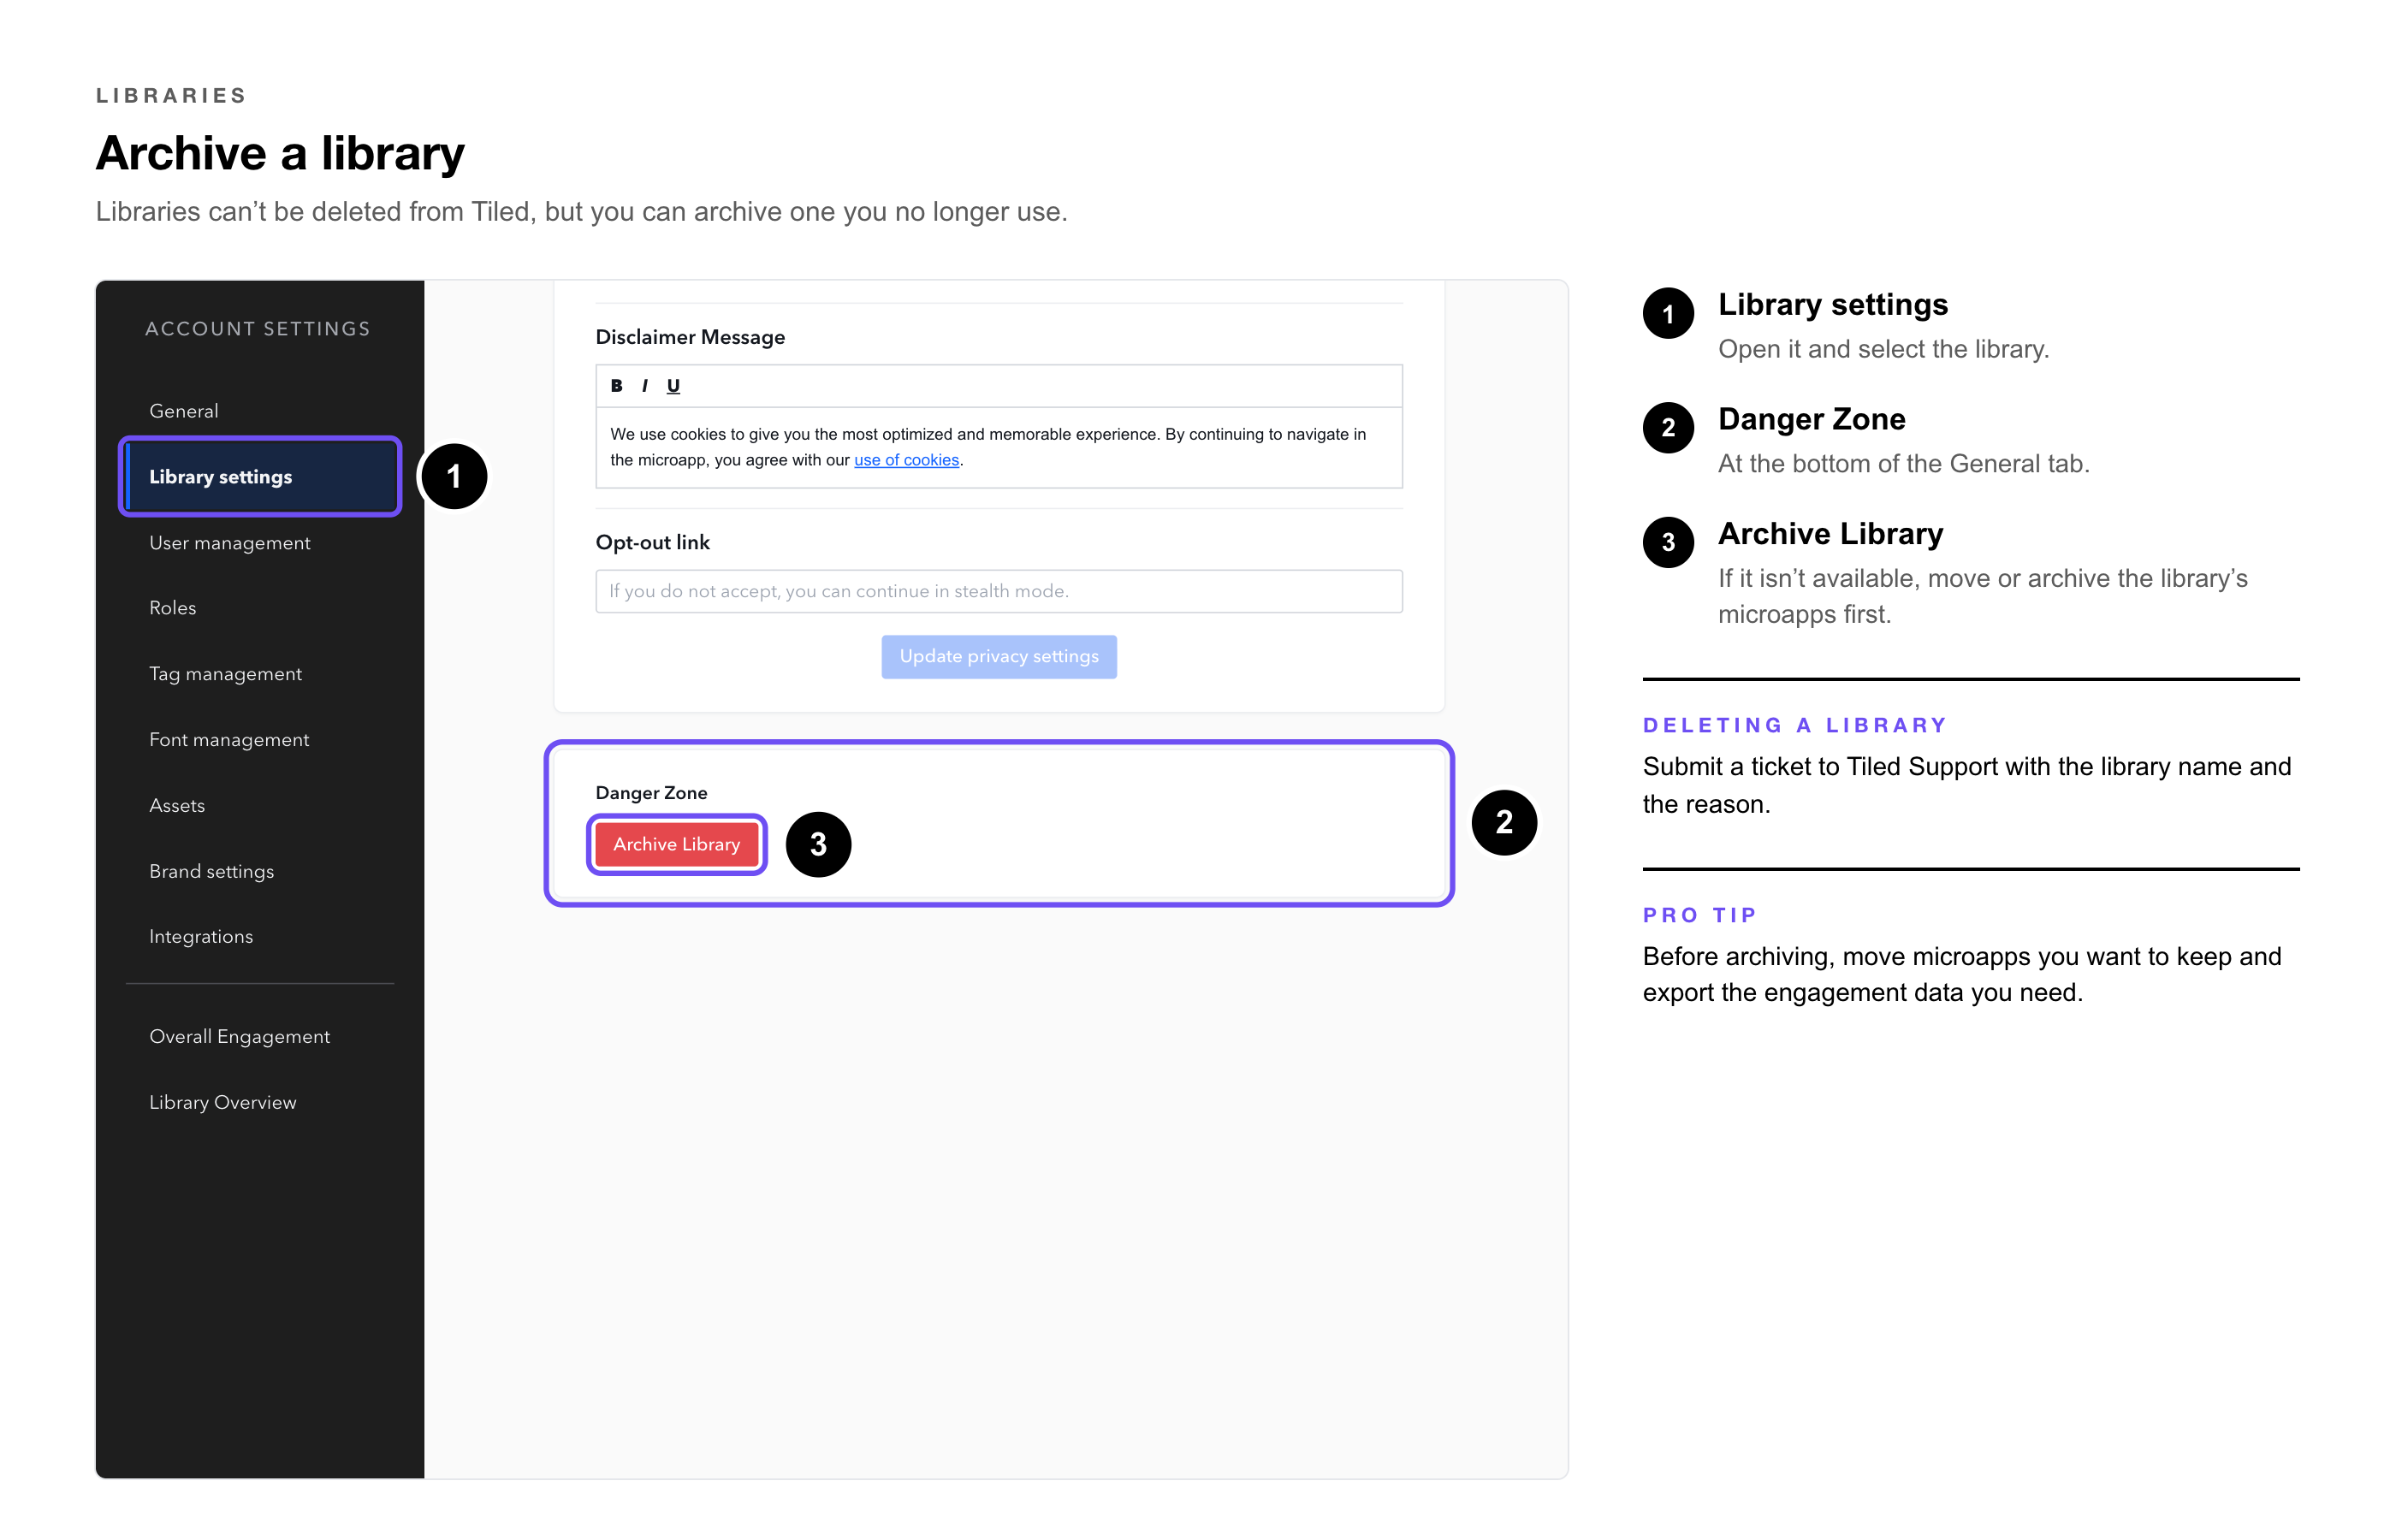Click the Danger Zone heading text

point(651,793)
